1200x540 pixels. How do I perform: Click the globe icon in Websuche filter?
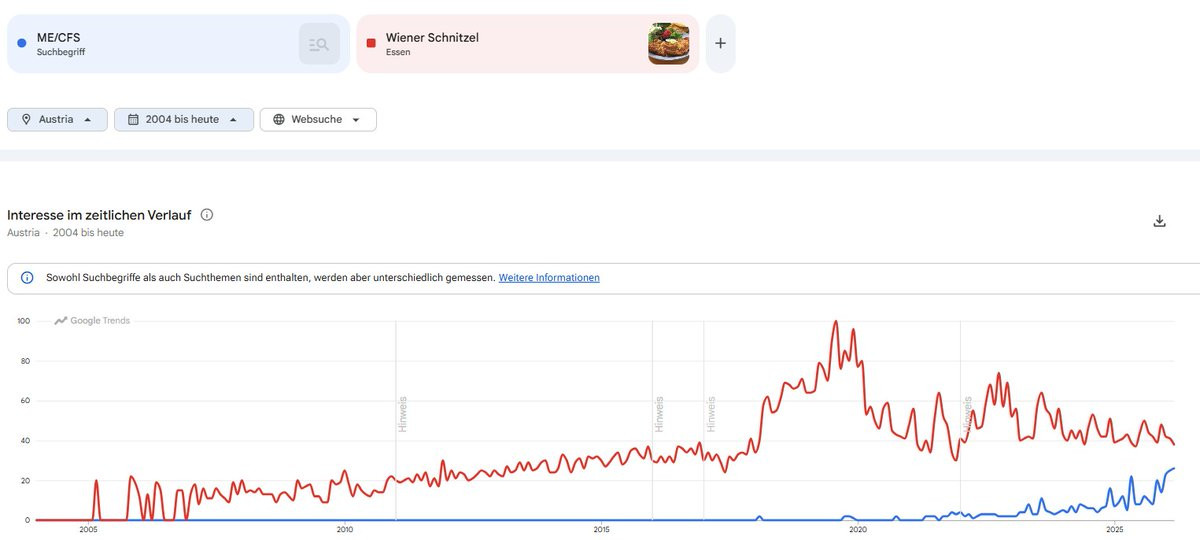coord(278,119)
